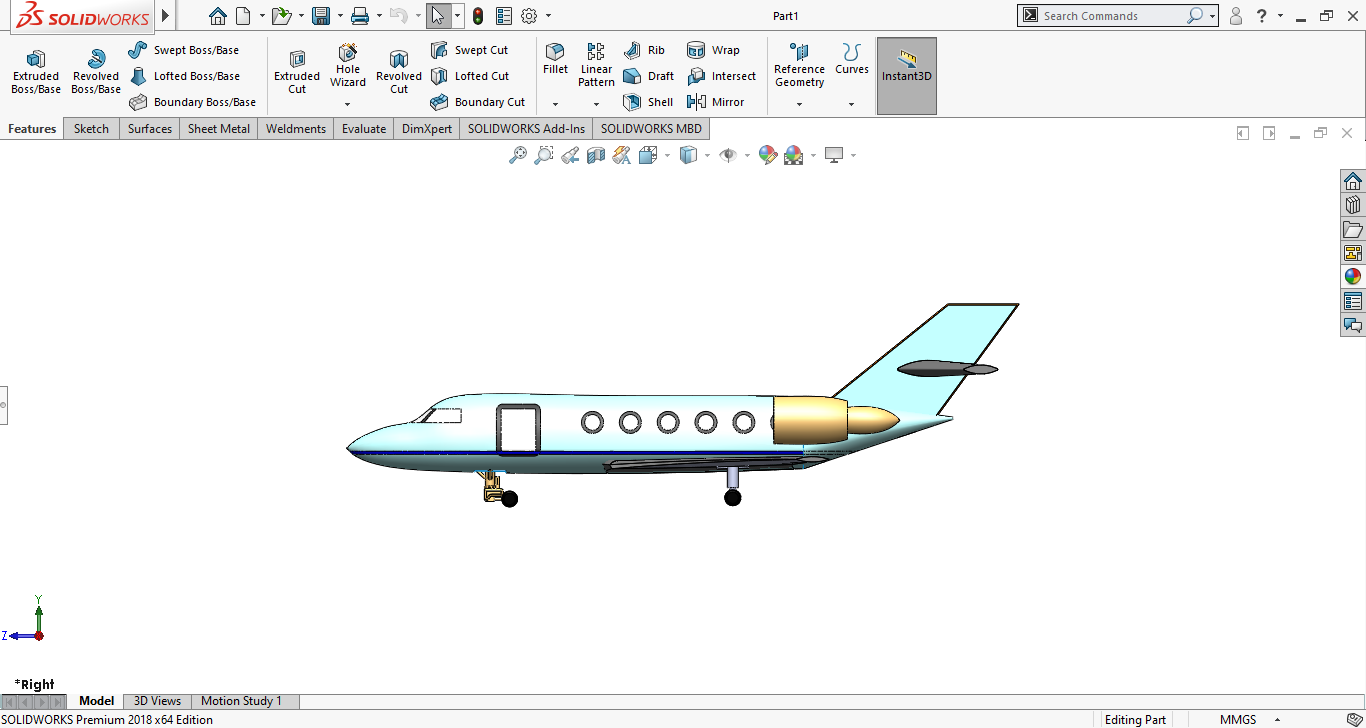Choose the Swept Boss/Base feature

(183, 50)
